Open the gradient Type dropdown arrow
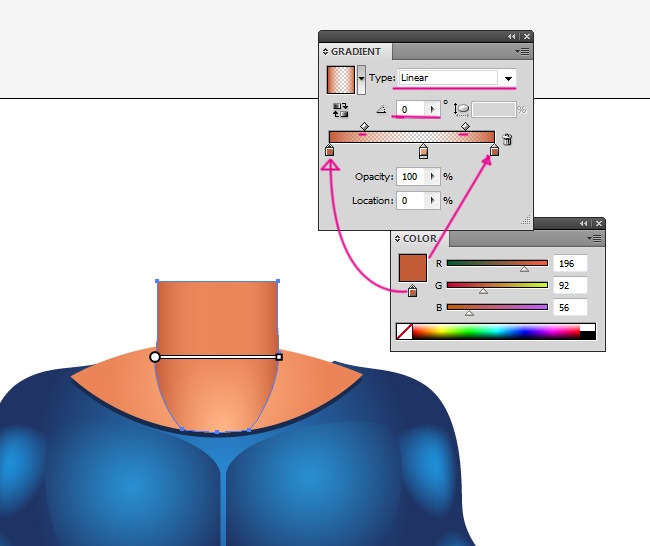Image resolution: width=650 pixels, height=546 pixels. tap(508, 78)
